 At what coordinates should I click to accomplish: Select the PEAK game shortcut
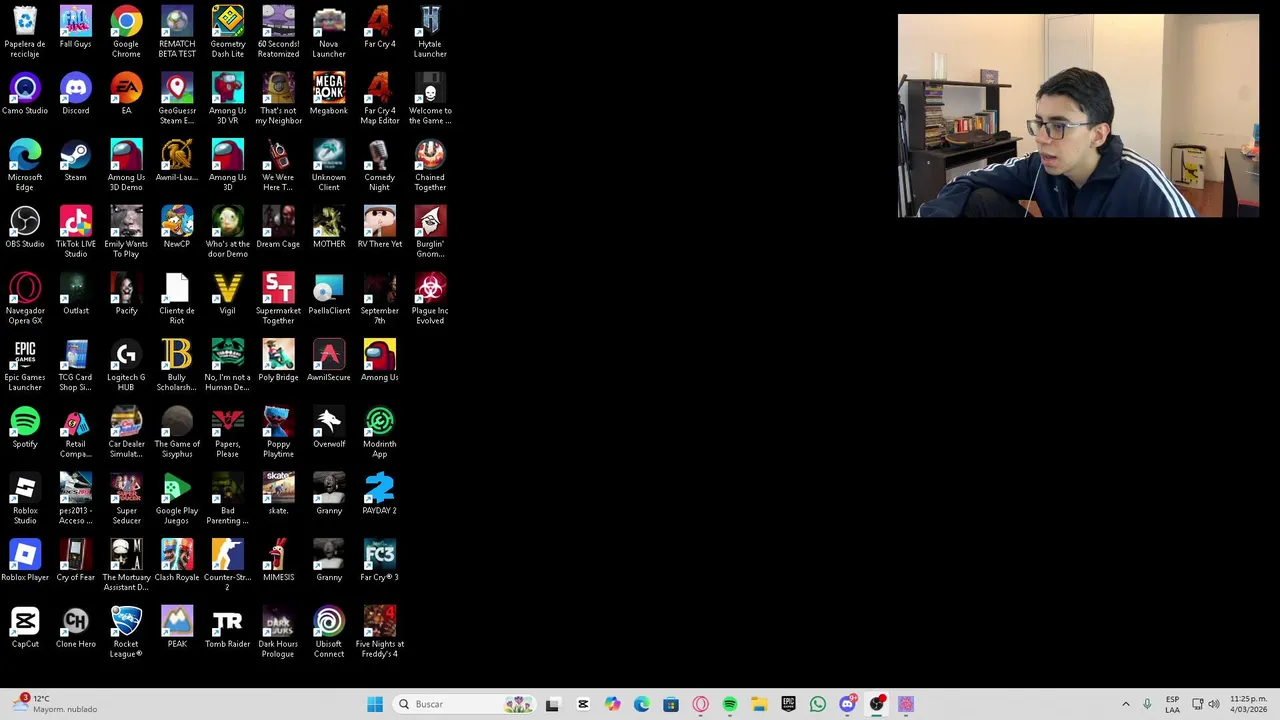point(177,627)
